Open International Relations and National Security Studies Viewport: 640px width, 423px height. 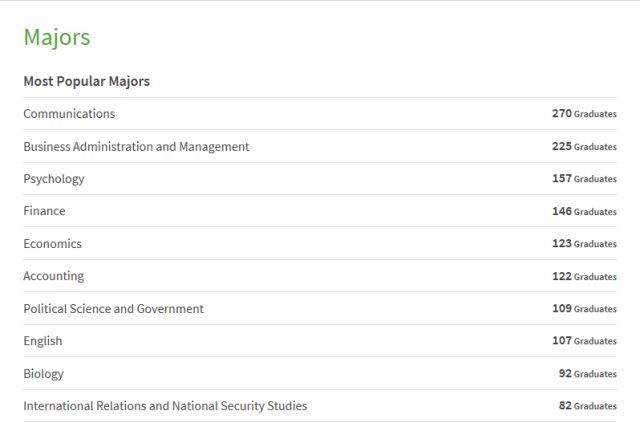pos(165,406)
